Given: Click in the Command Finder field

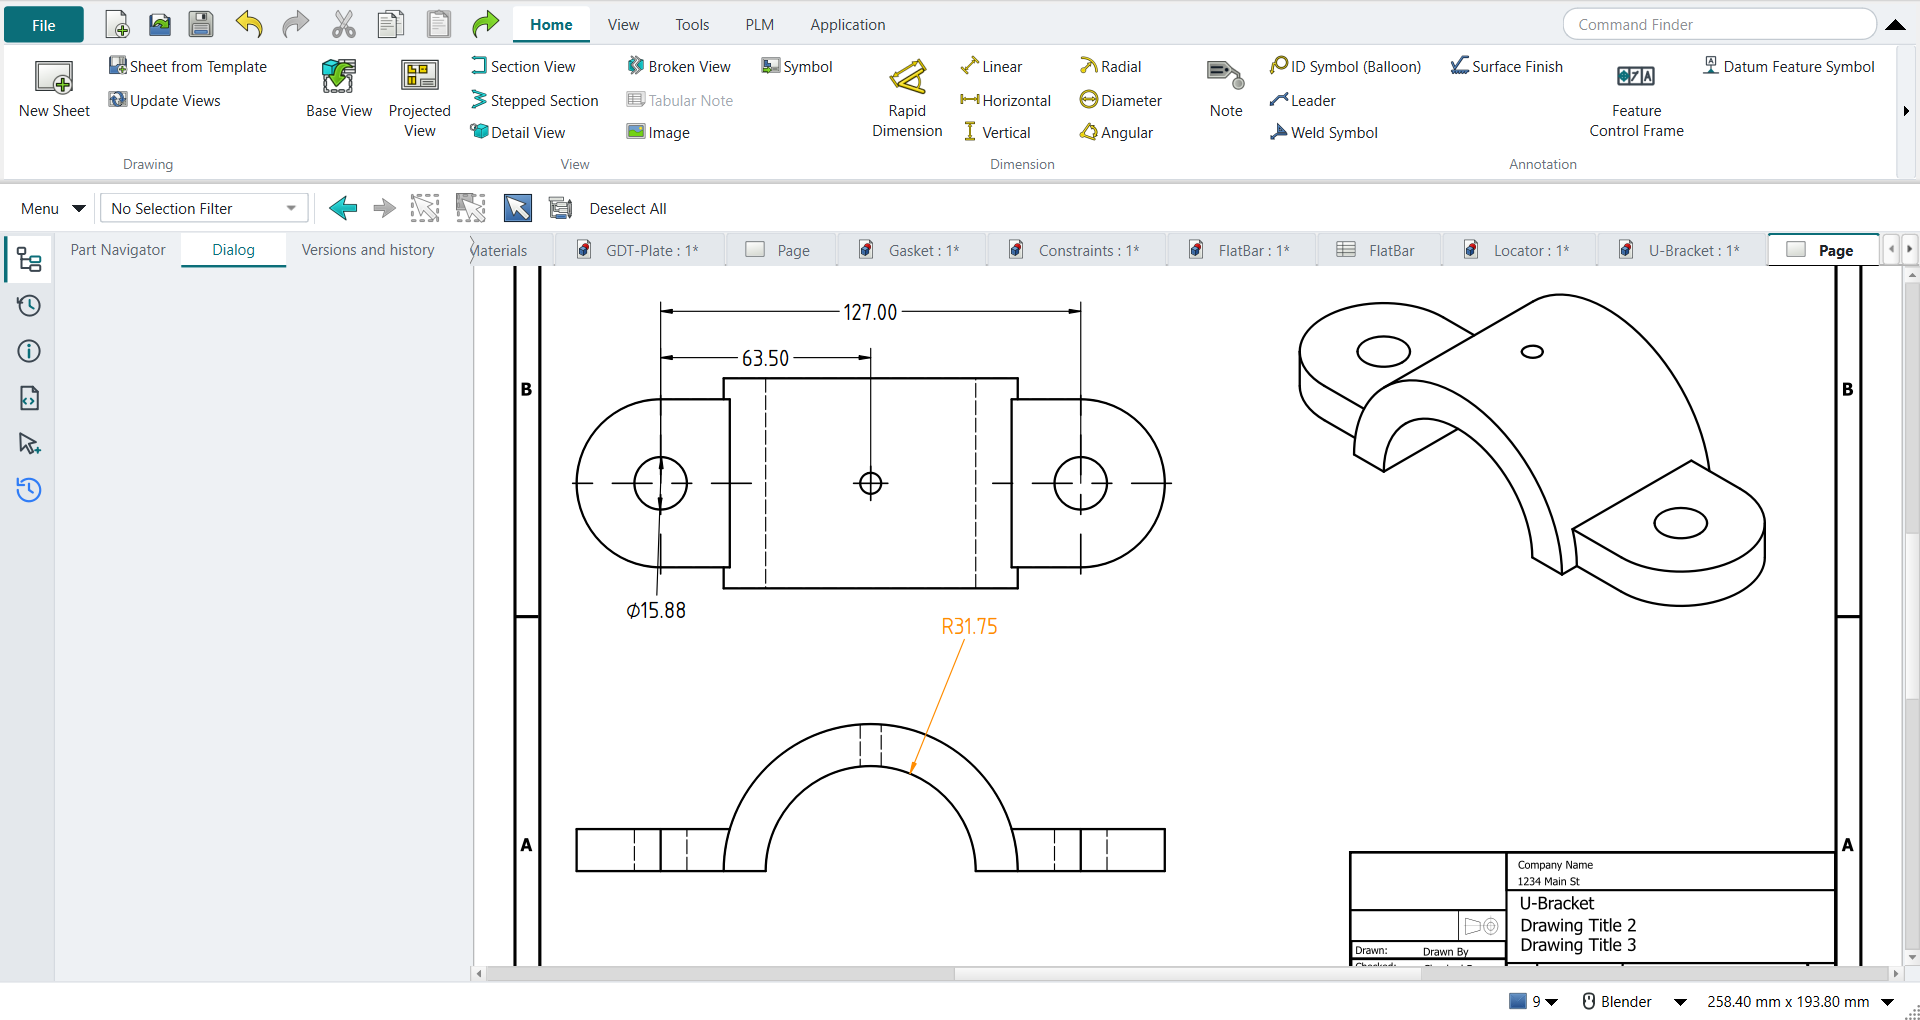Looking at the screenshot, I should [1719, 25].
